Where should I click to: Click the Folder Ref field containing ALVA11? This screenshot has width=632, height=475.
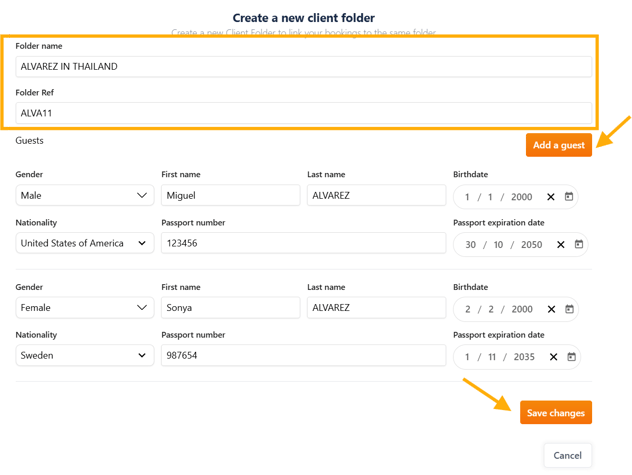(x=303, y=113)
